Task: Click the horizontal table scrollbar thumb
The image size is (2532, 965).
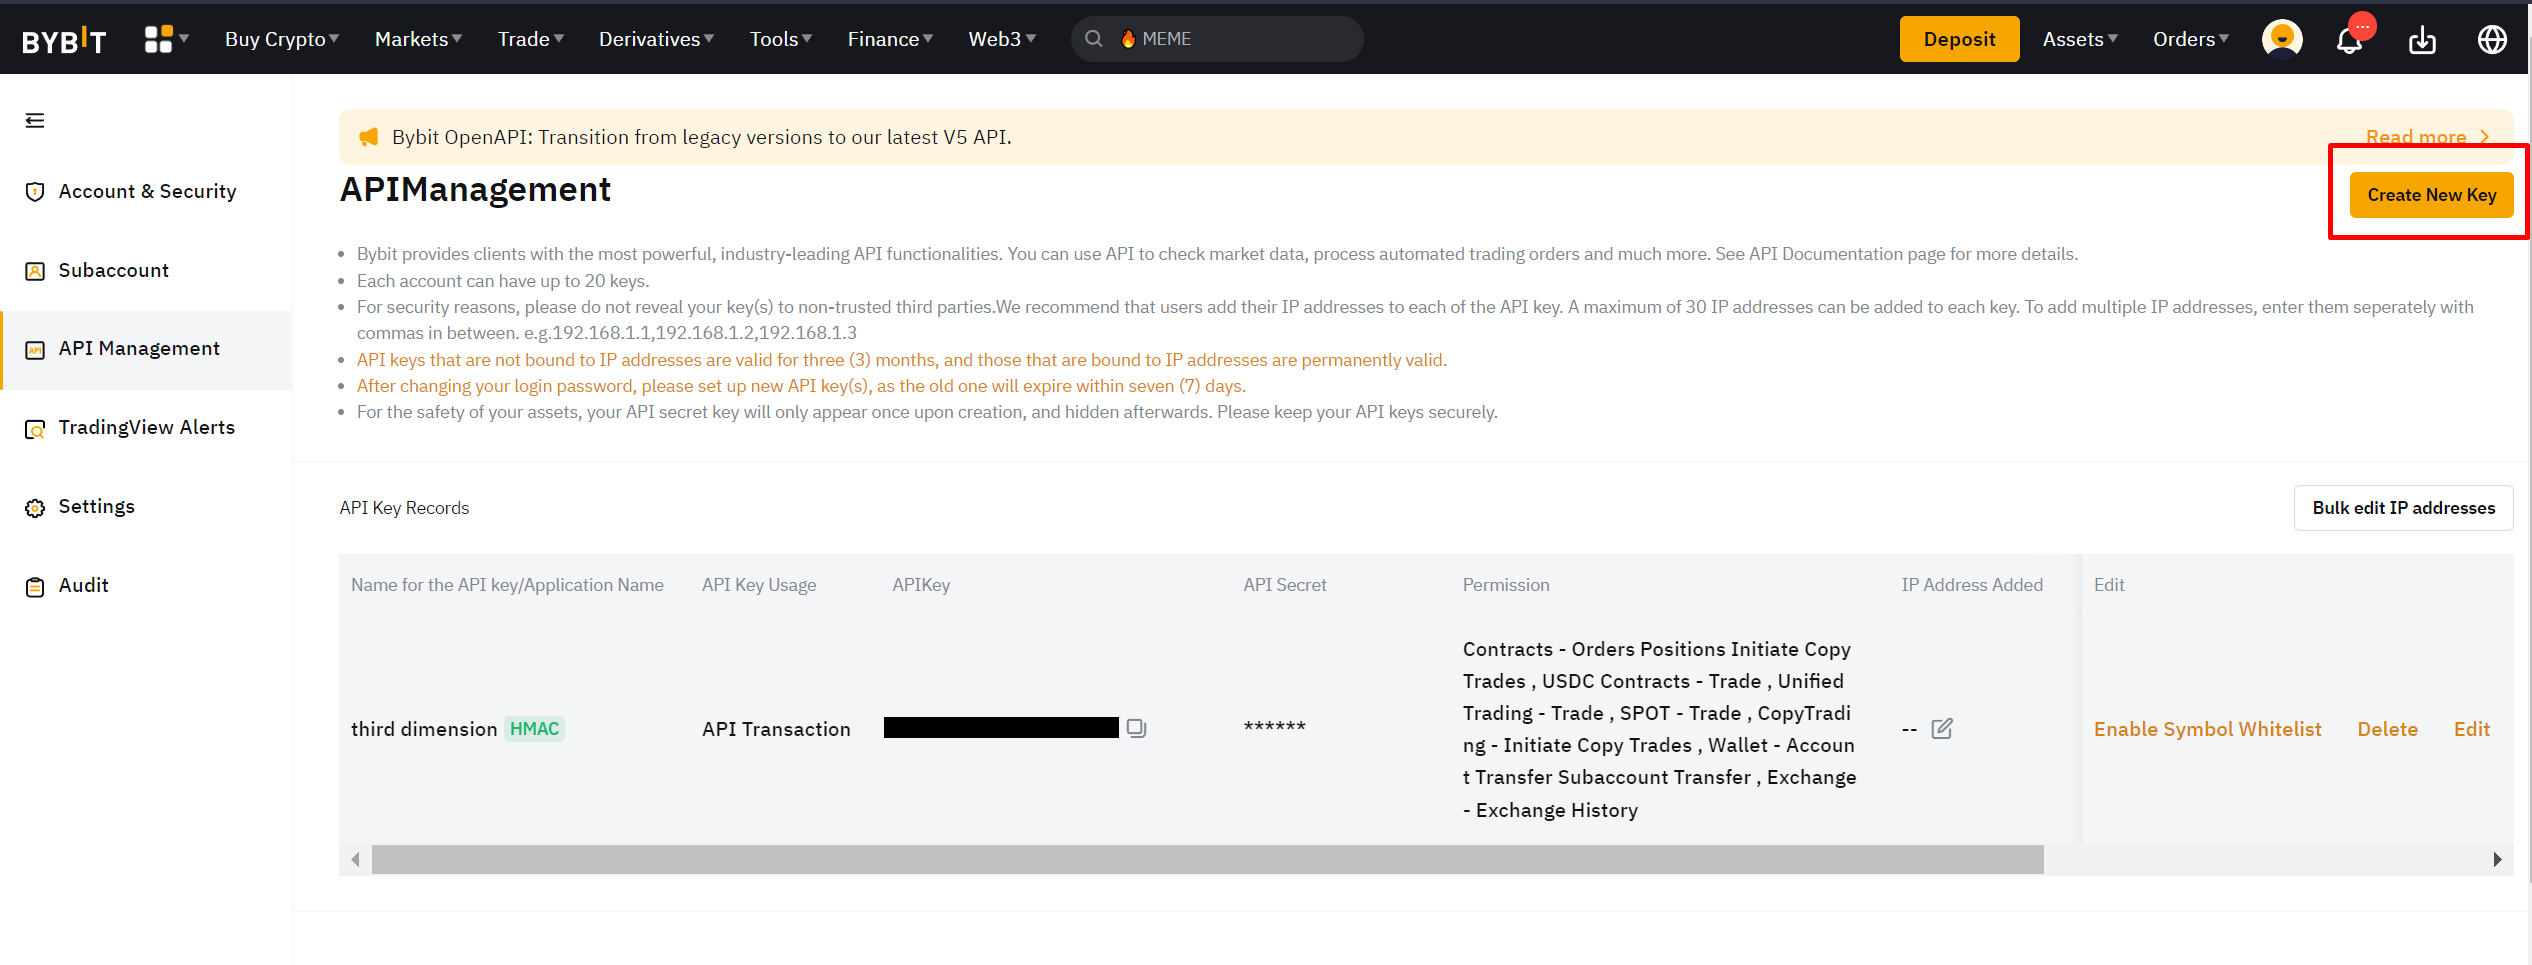Action: (x=1207, y=859)
